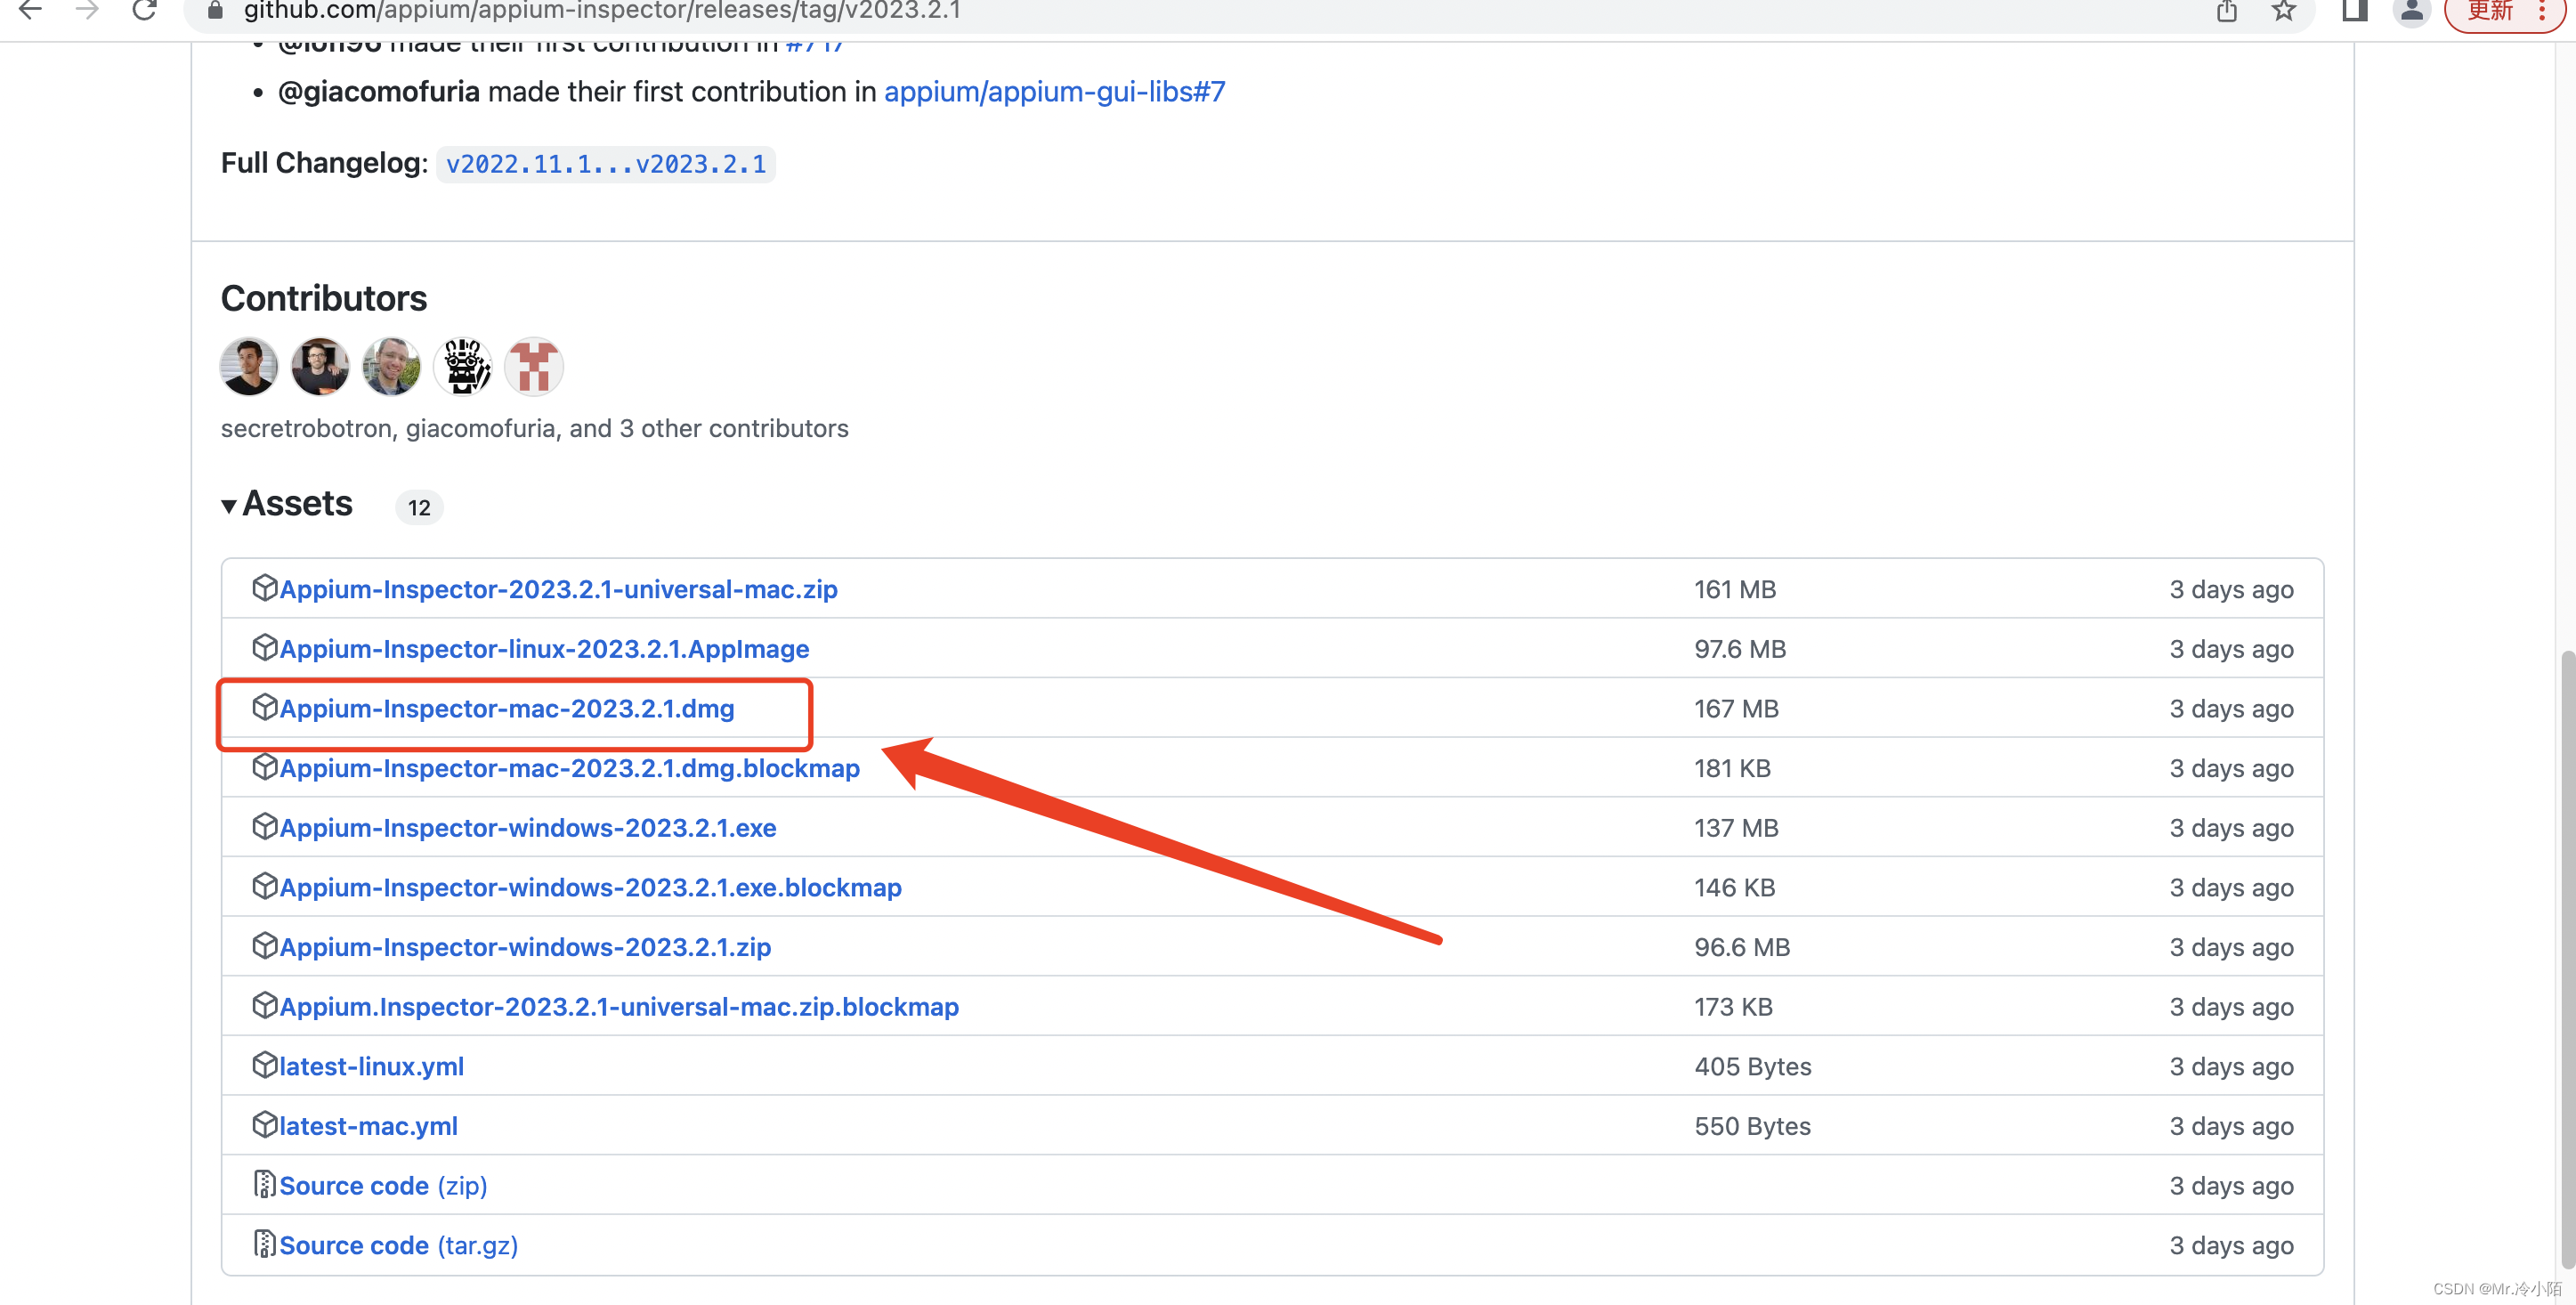Download Appium-Inspector-windows-2023.2.1.zip
The image size is (2576, 1305).
click(525, 947)
